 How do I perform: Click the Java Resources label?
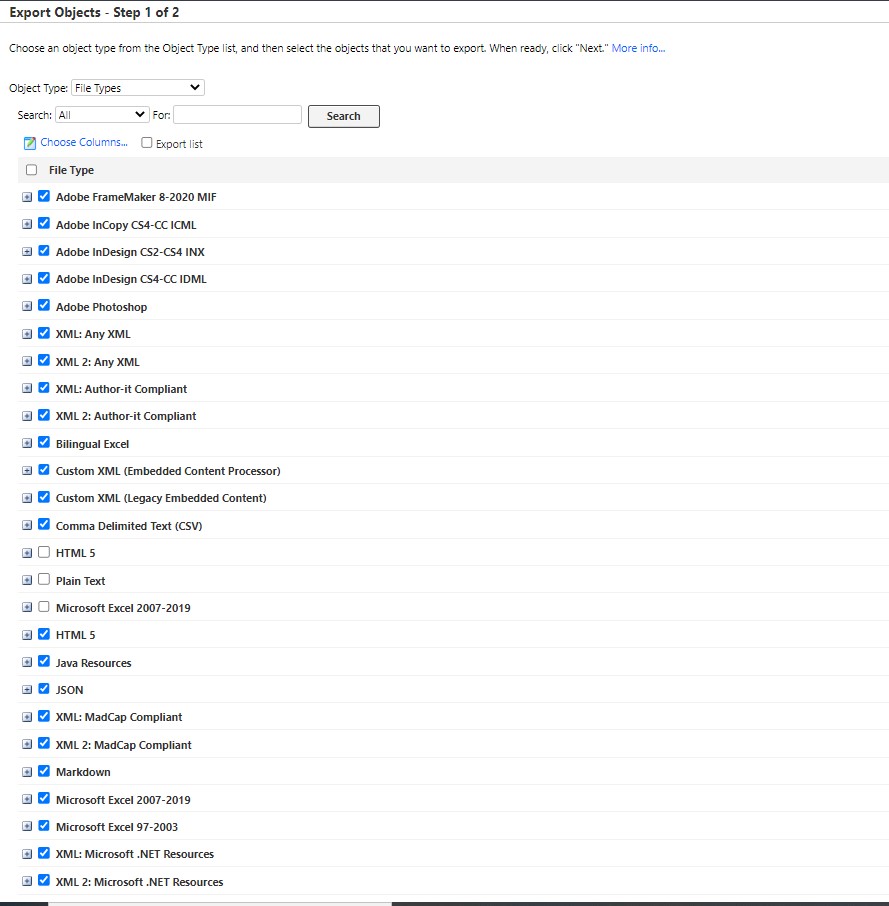click(x=94, y=663)
